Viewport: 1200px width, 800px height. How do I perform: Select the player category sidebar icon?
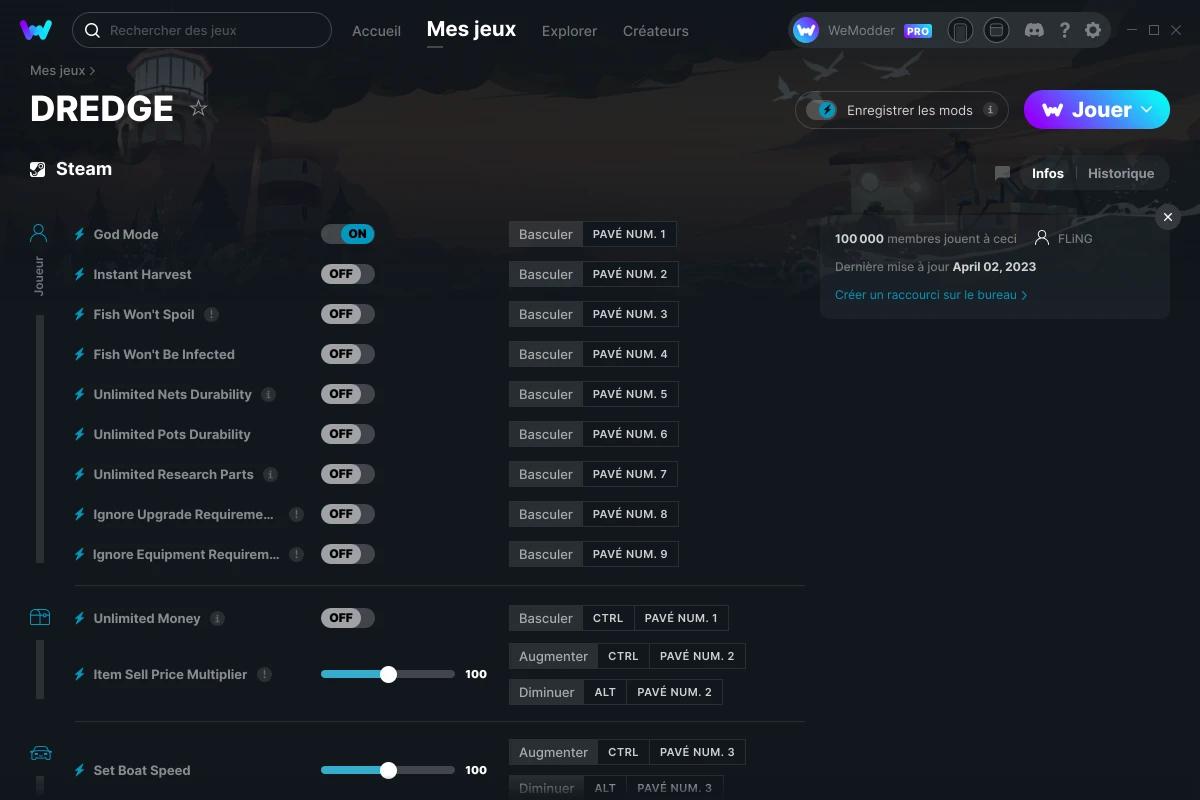(39, 234)
